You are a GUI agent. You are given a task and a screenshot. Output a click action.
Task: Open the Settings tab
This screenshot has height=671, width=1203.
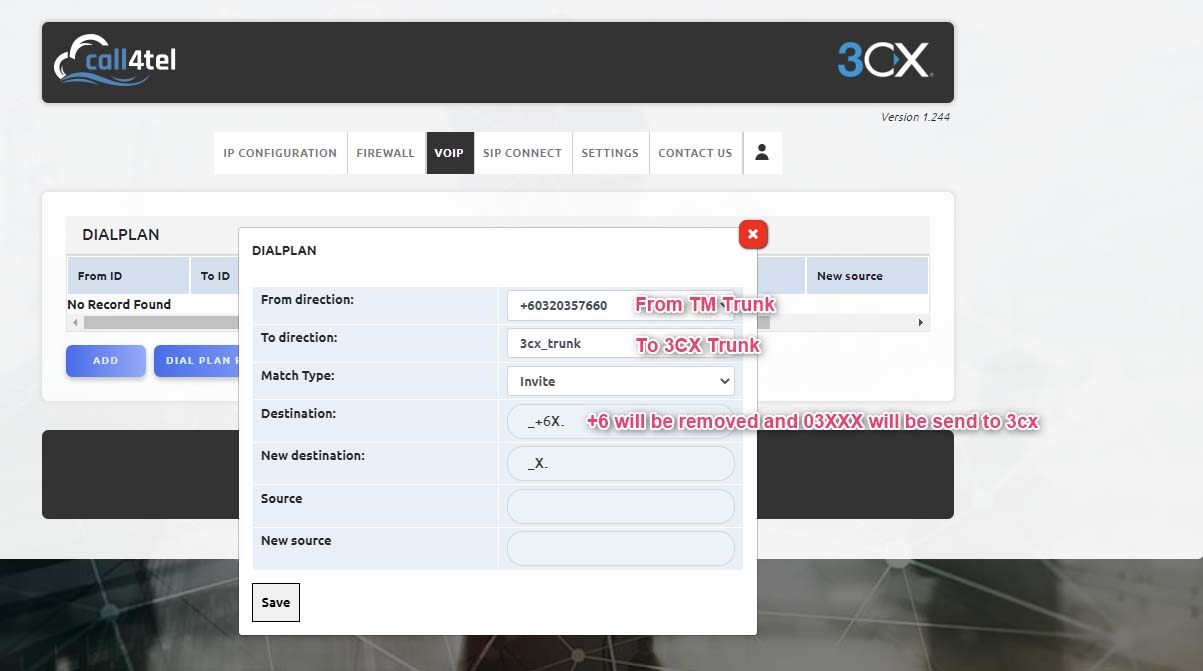[610, 153]
